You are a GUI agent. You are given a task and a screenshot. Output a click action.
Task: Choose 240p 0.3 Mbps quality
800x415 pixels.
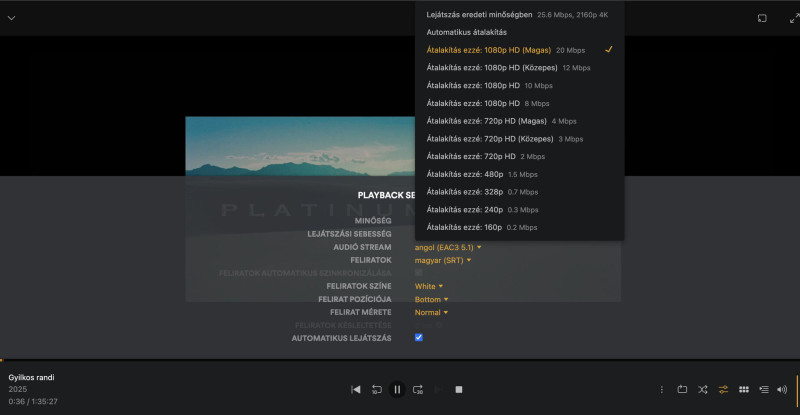pos(519,209)
